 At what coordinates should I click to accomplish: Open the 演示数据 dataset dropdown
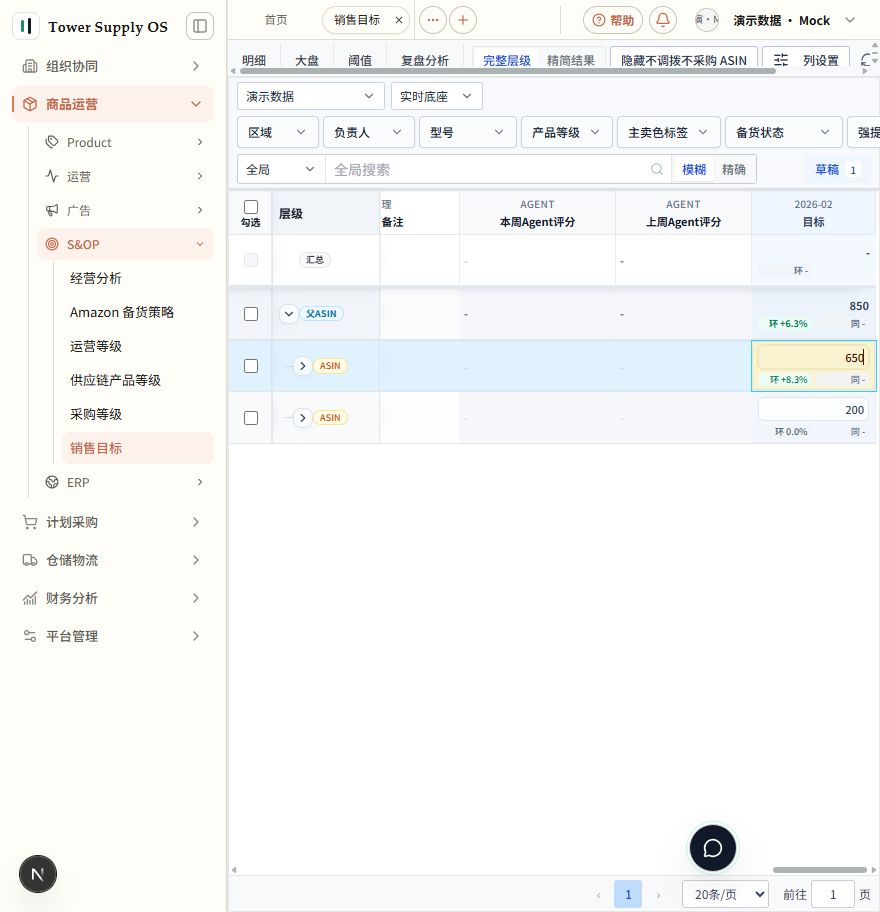point(311,96)
